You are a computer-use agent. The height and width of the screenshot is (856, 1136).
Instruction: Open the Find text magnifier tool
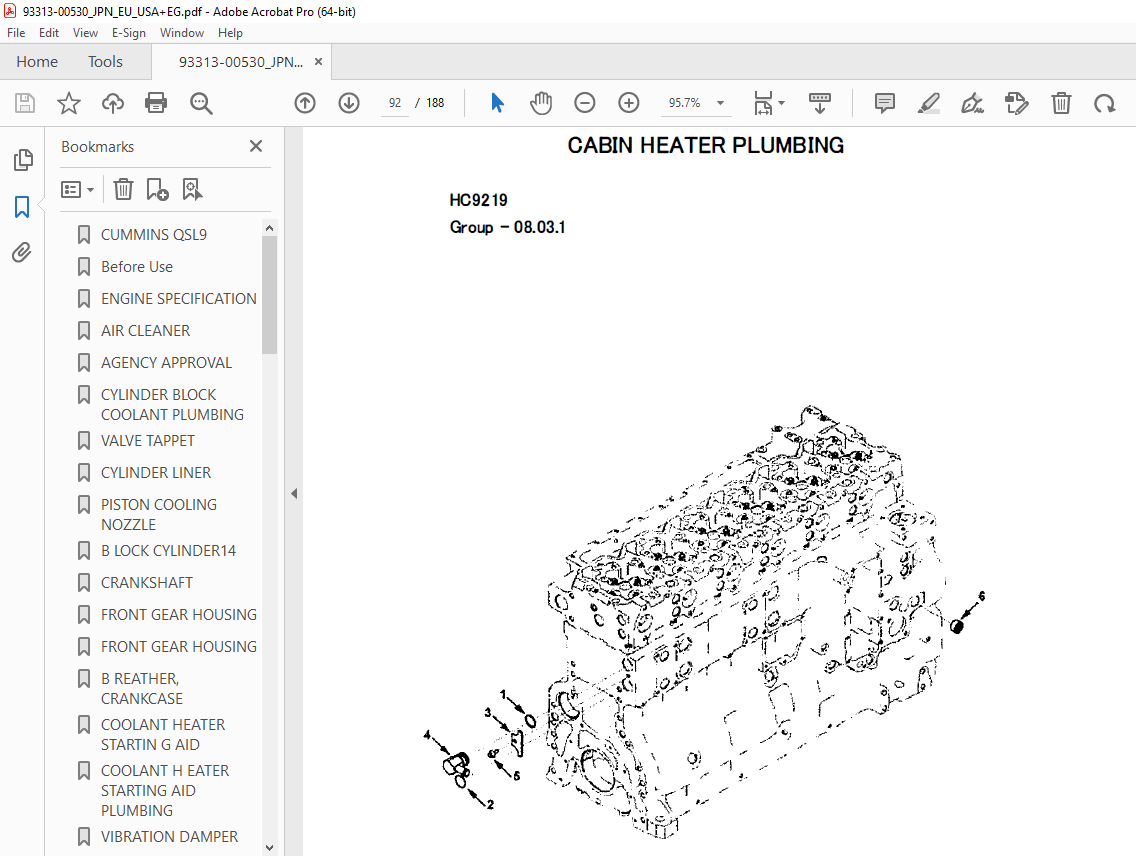(x=201, y=103)
